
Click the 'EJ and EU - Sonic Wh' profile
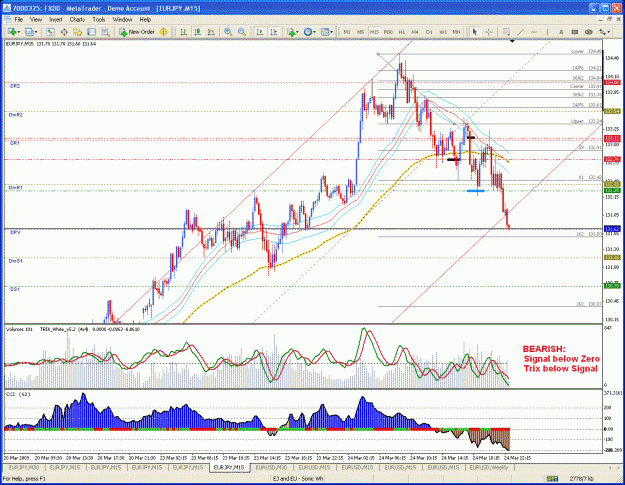(x=297, y=479)
